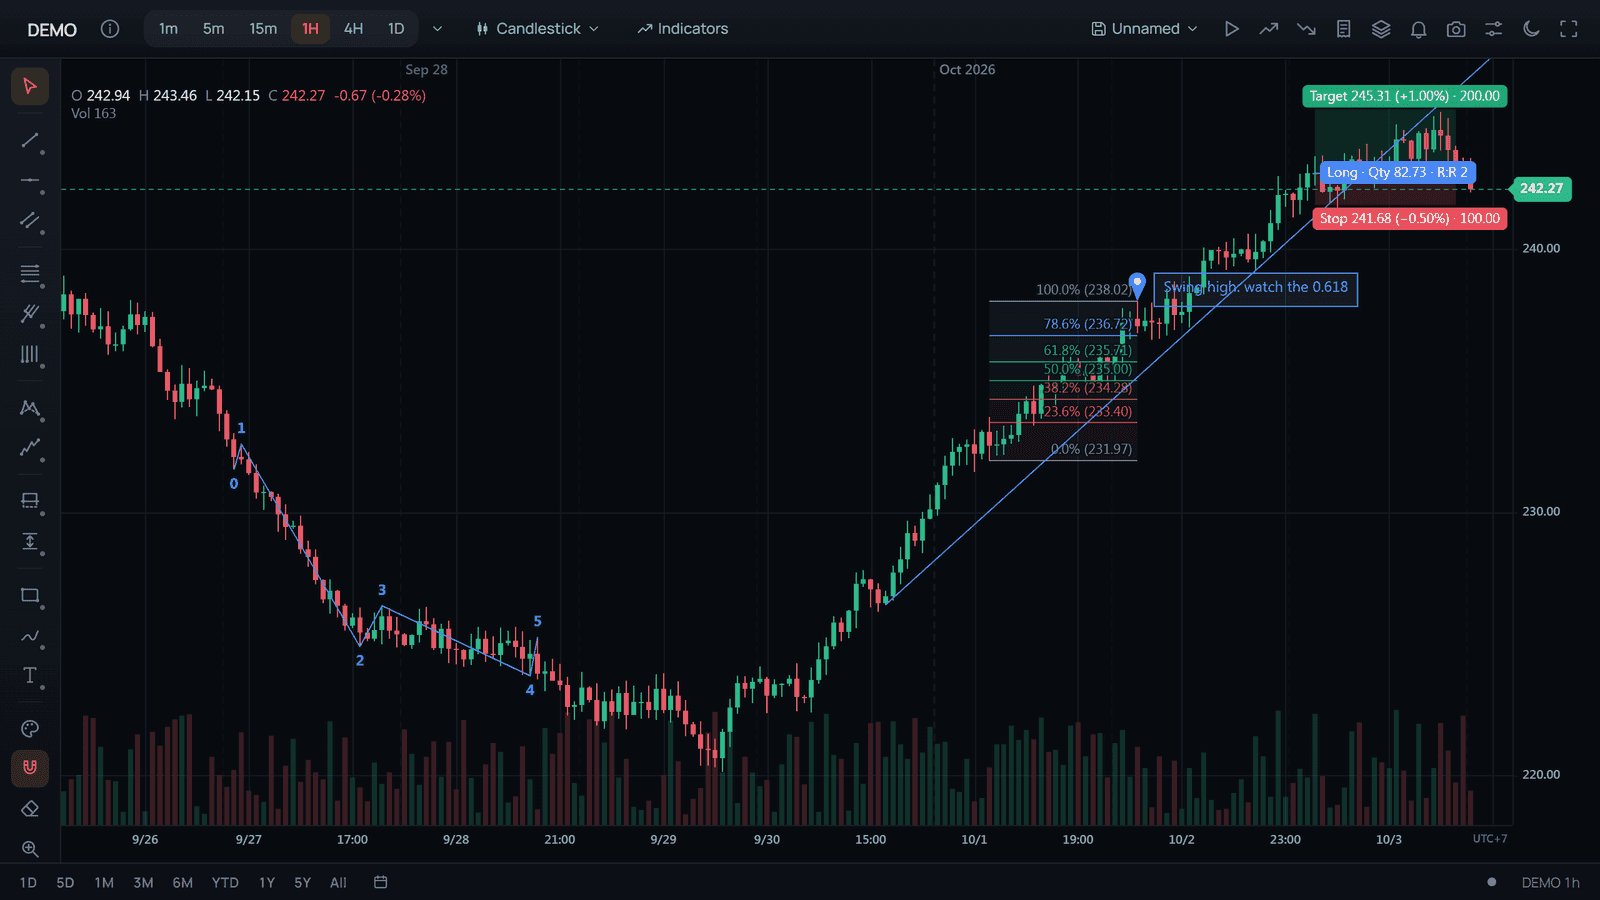Take a chart screenshot
Image resolution: width=1600 pixels, height=900 pixels.
pos(1456,29)
